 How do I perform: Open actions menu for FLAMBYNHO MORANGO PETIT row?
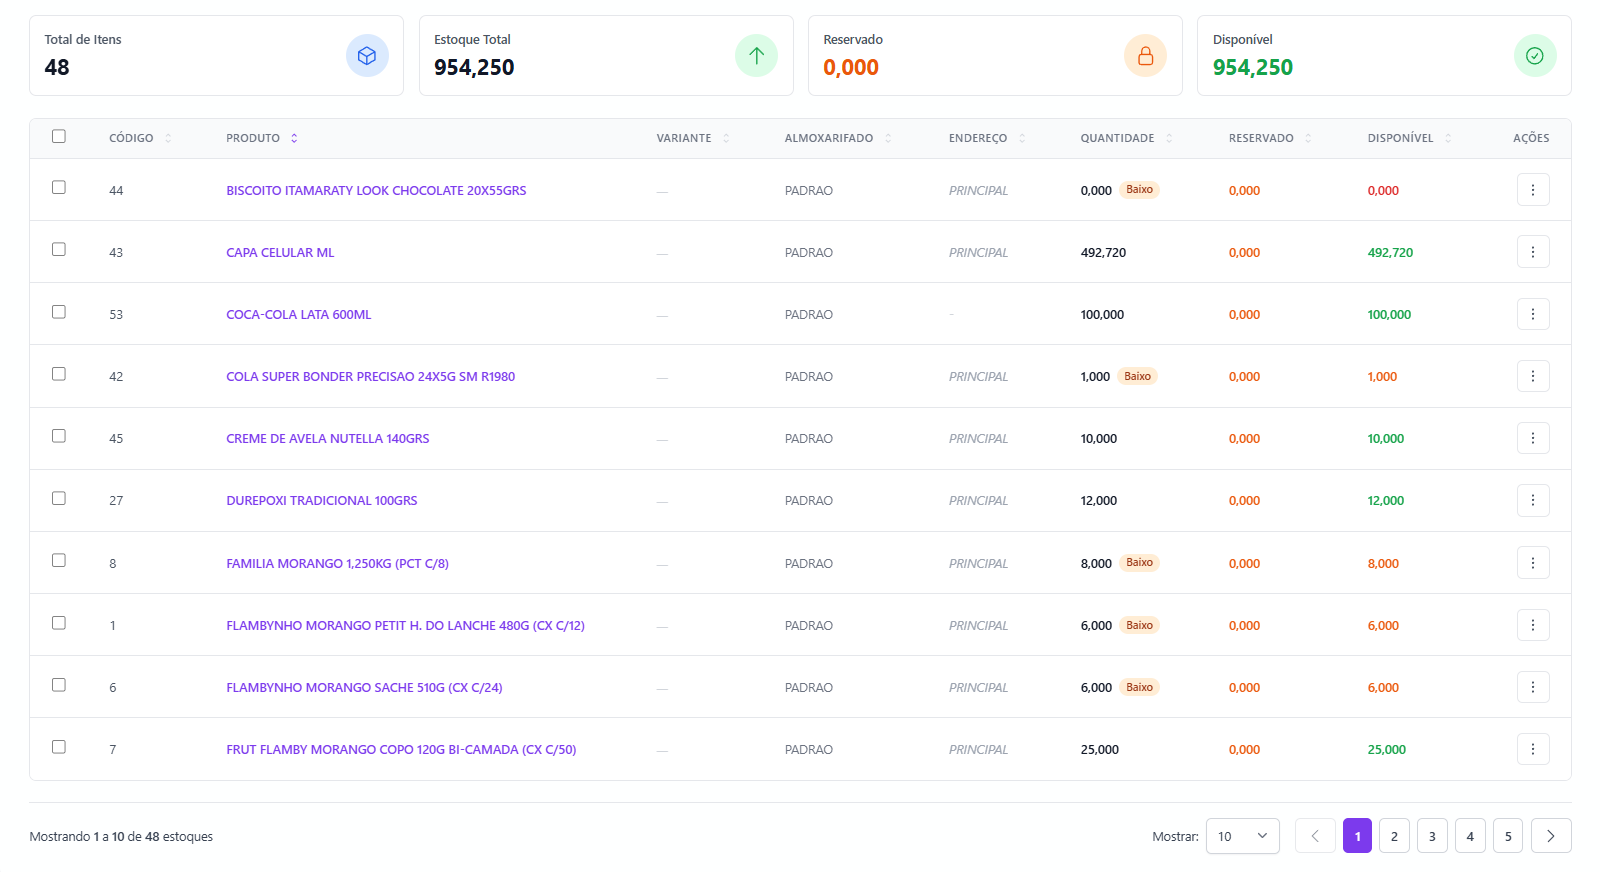click(x=1533, y=625)
